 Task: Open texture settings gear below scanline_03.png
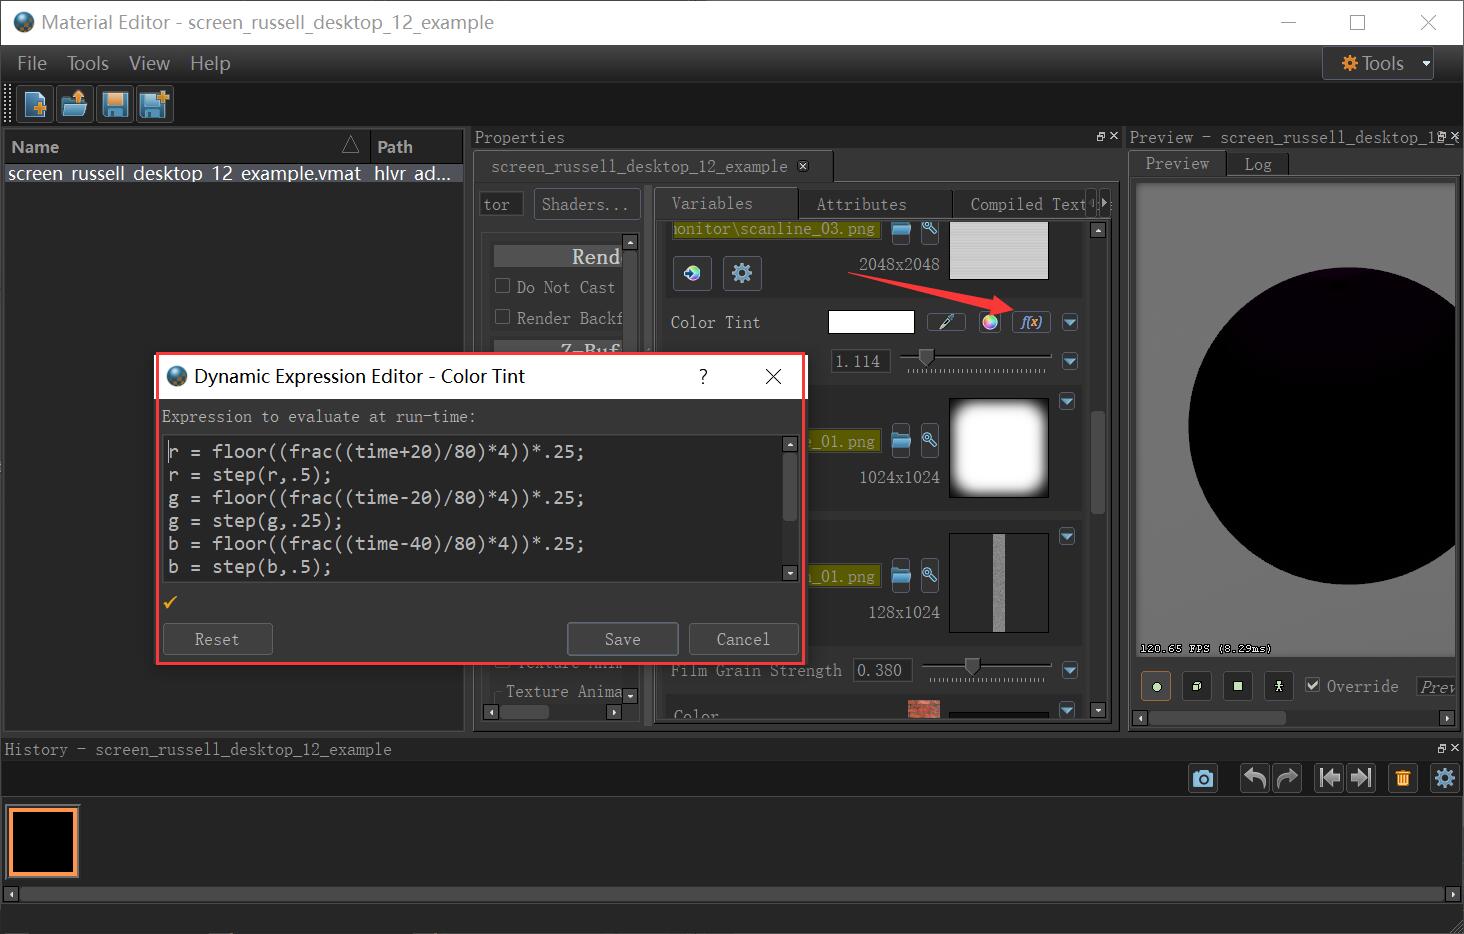(742, 273)
